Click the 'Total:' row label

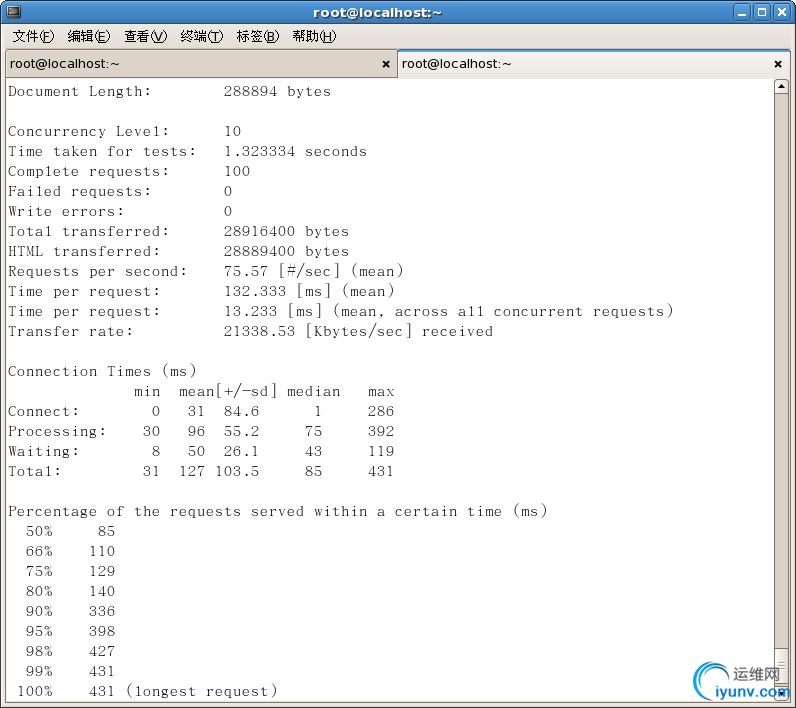pyautogui.click(x=35, y=471)
